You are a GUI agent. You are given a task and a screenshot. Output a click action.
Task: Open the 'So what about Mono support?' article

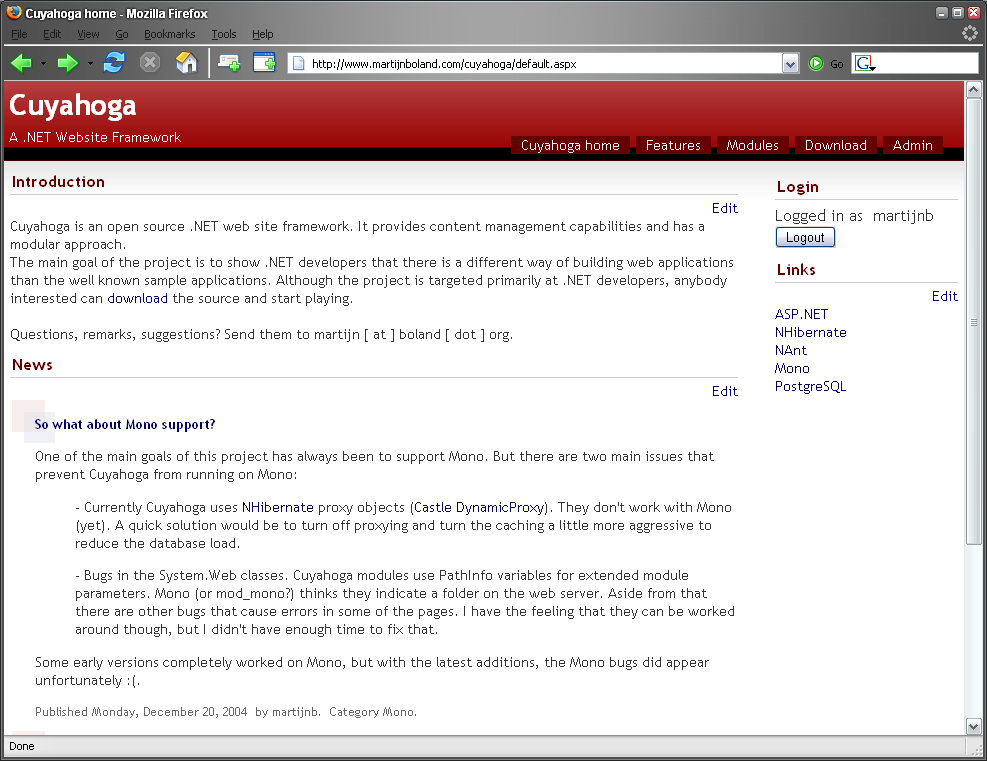click(125, 424)
